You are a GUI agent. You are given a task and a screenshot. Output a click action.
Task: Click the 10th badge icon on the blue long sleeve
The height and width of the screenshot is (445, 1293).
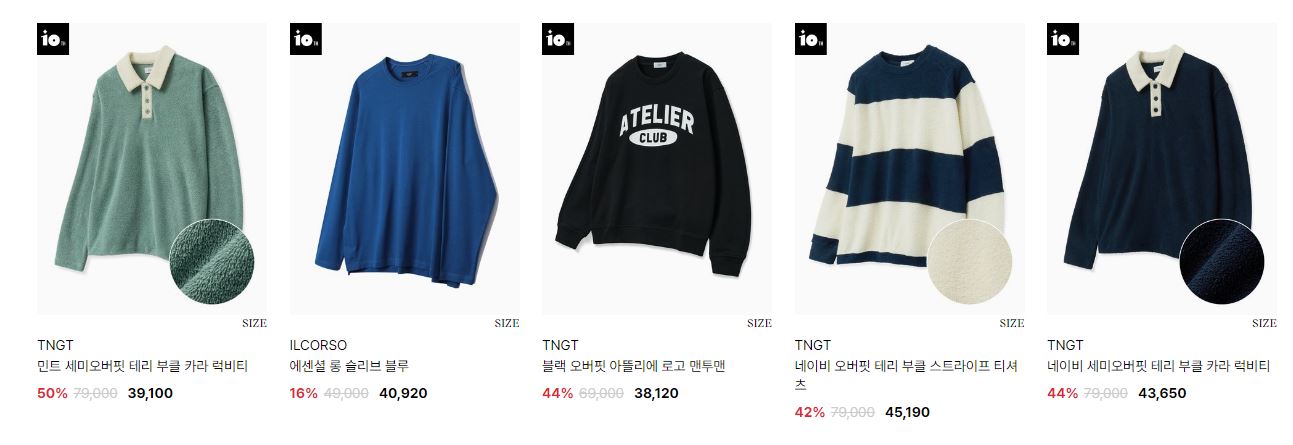point(306,39)
